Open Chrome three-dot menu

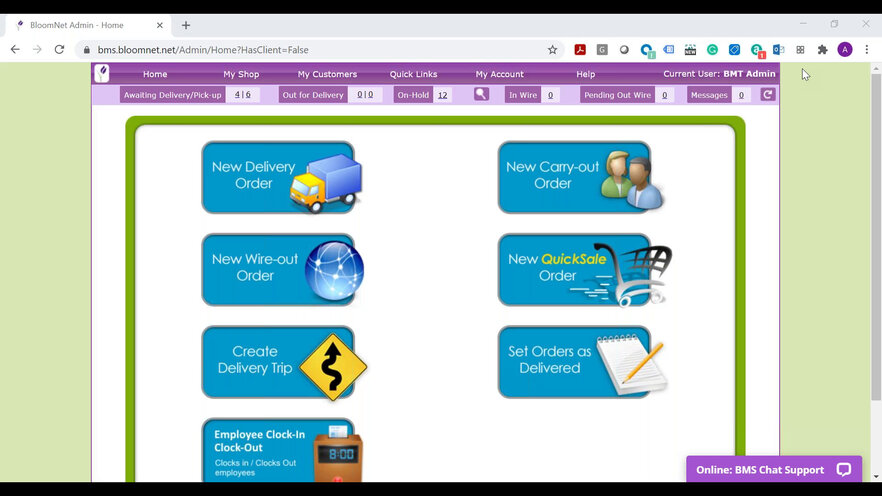[x=867, y=49]
